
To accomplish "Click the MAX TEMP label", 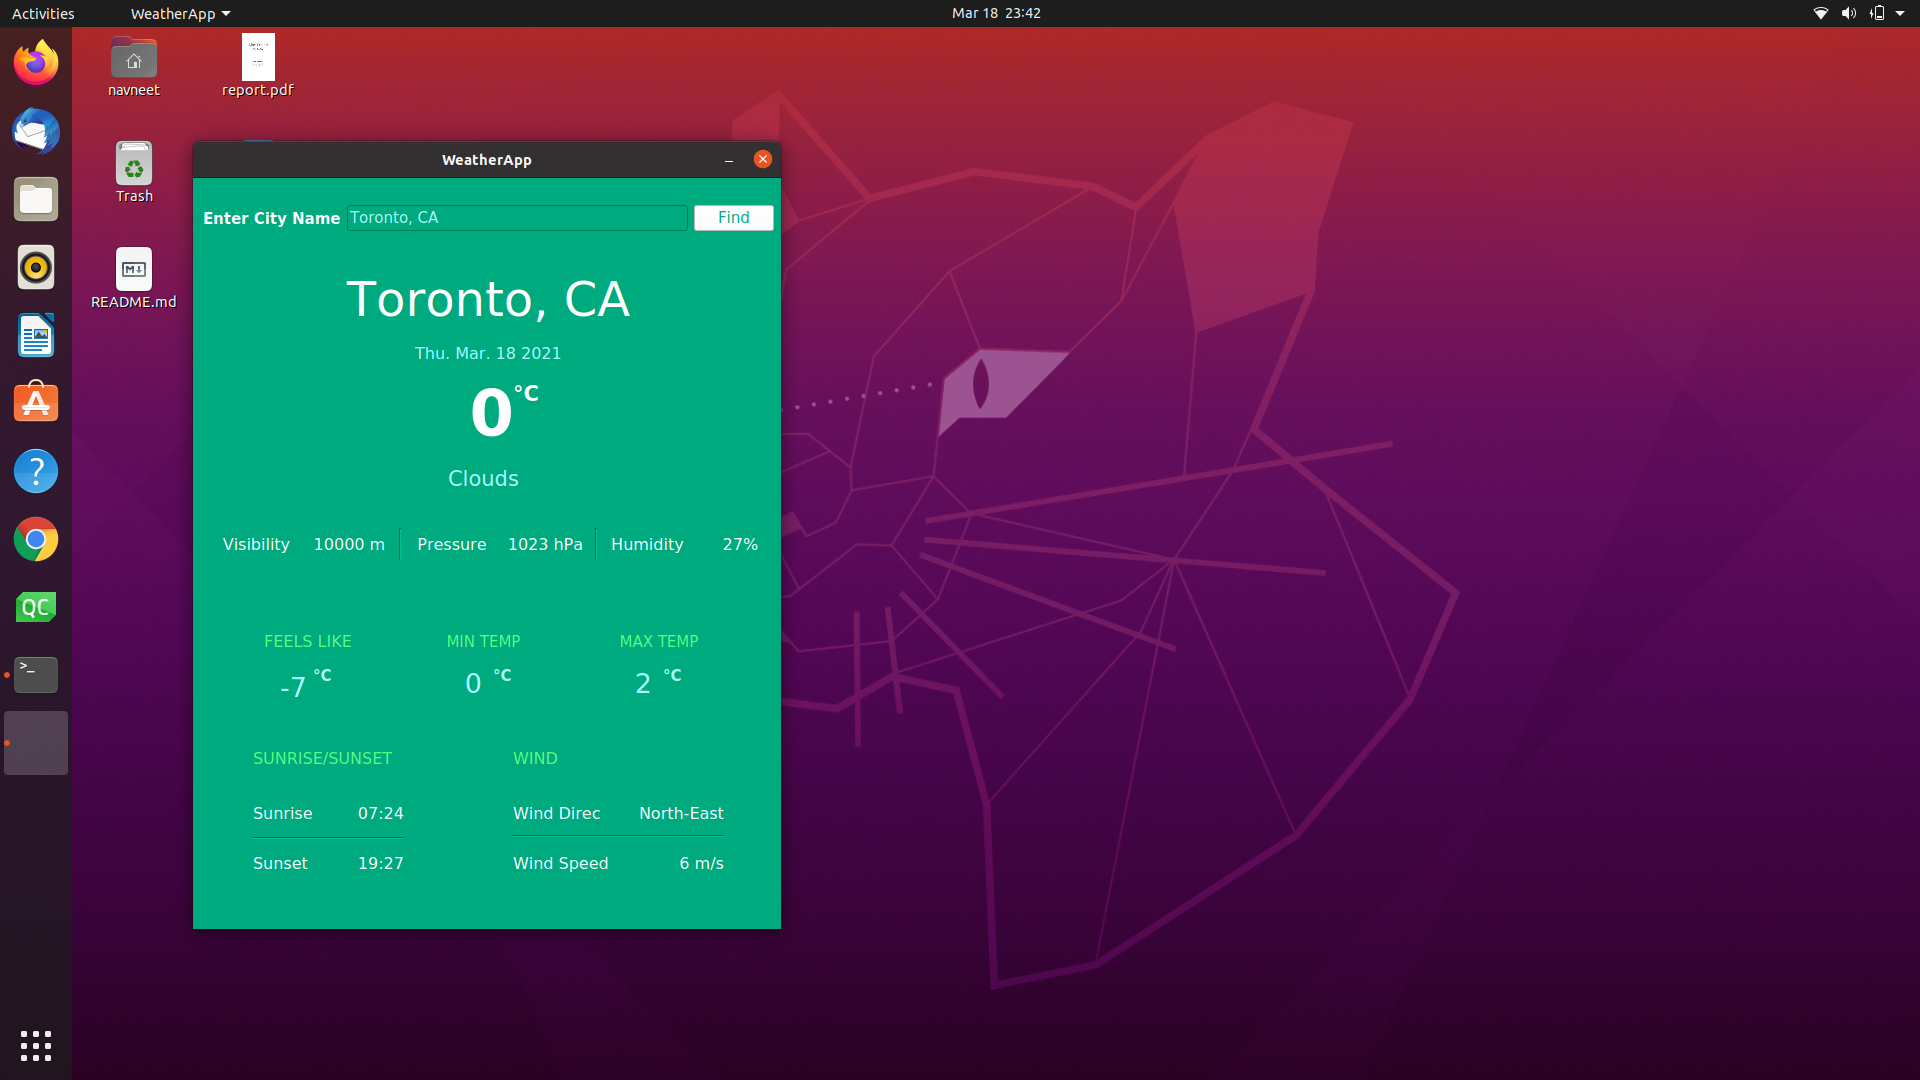I will click(659, 641).
